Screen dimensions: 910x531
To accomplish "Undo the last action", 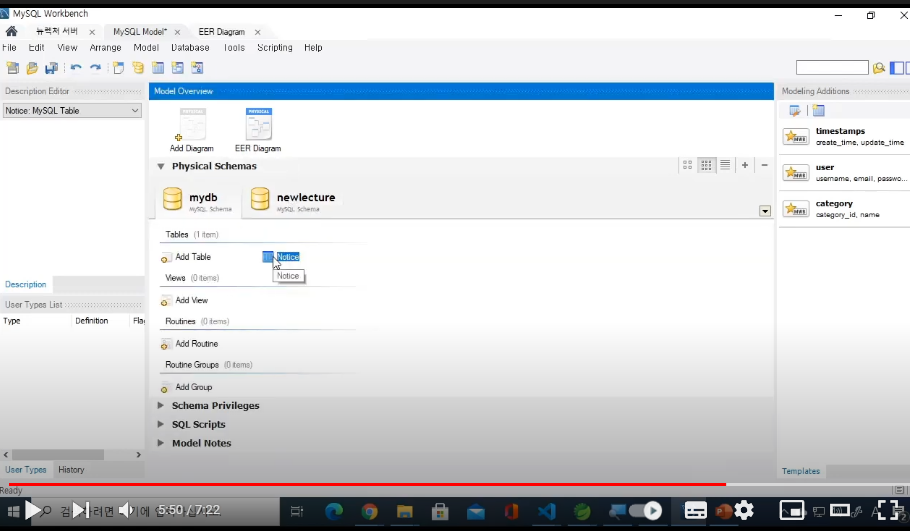I will point(76,68).
